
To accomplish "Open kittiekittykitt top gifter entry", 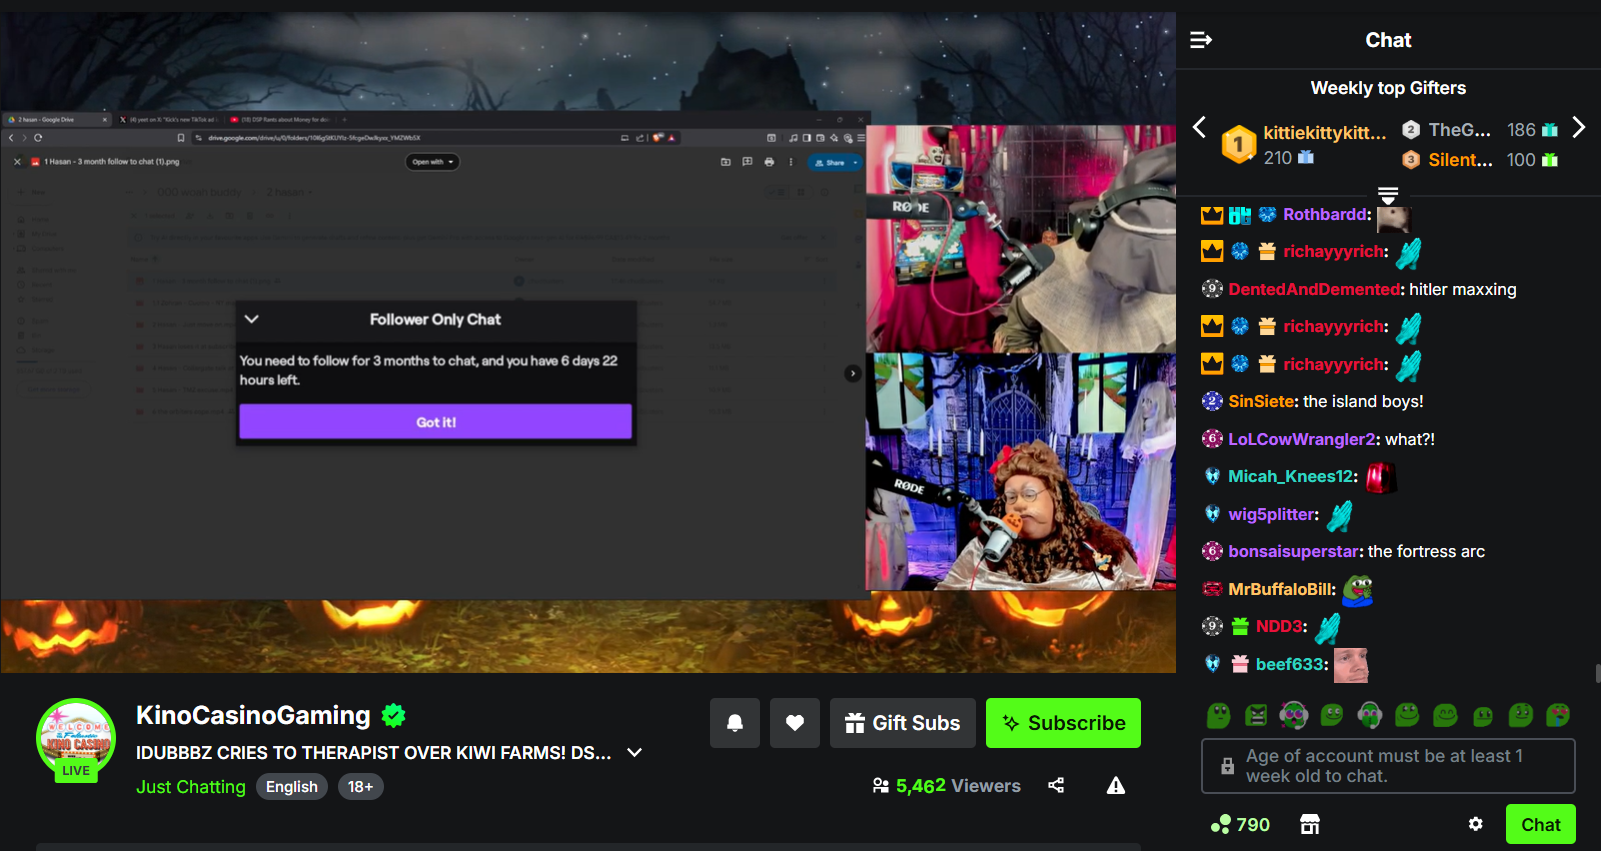I will pyautogui.click(x=1304, y=145).
